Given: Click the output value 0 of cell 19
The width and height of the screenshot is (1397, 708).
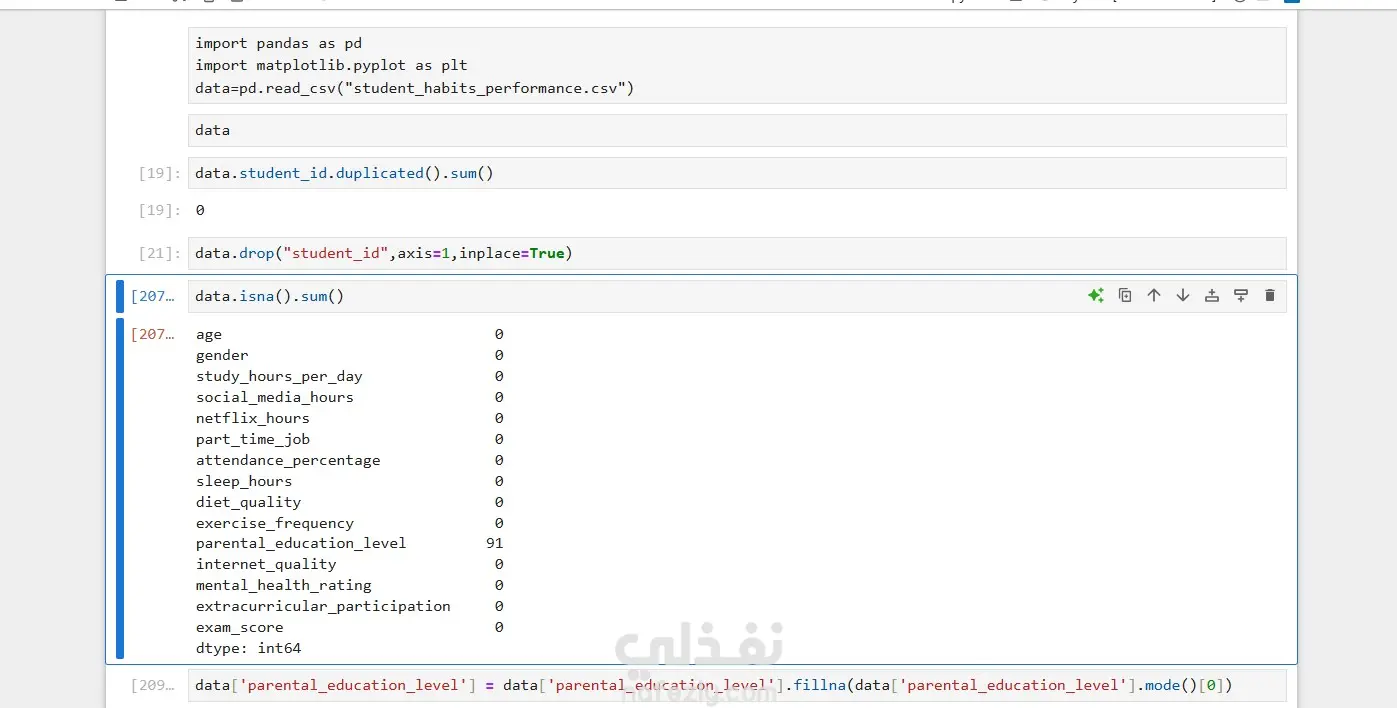Looking at the screenshot, I should point(200,210).
